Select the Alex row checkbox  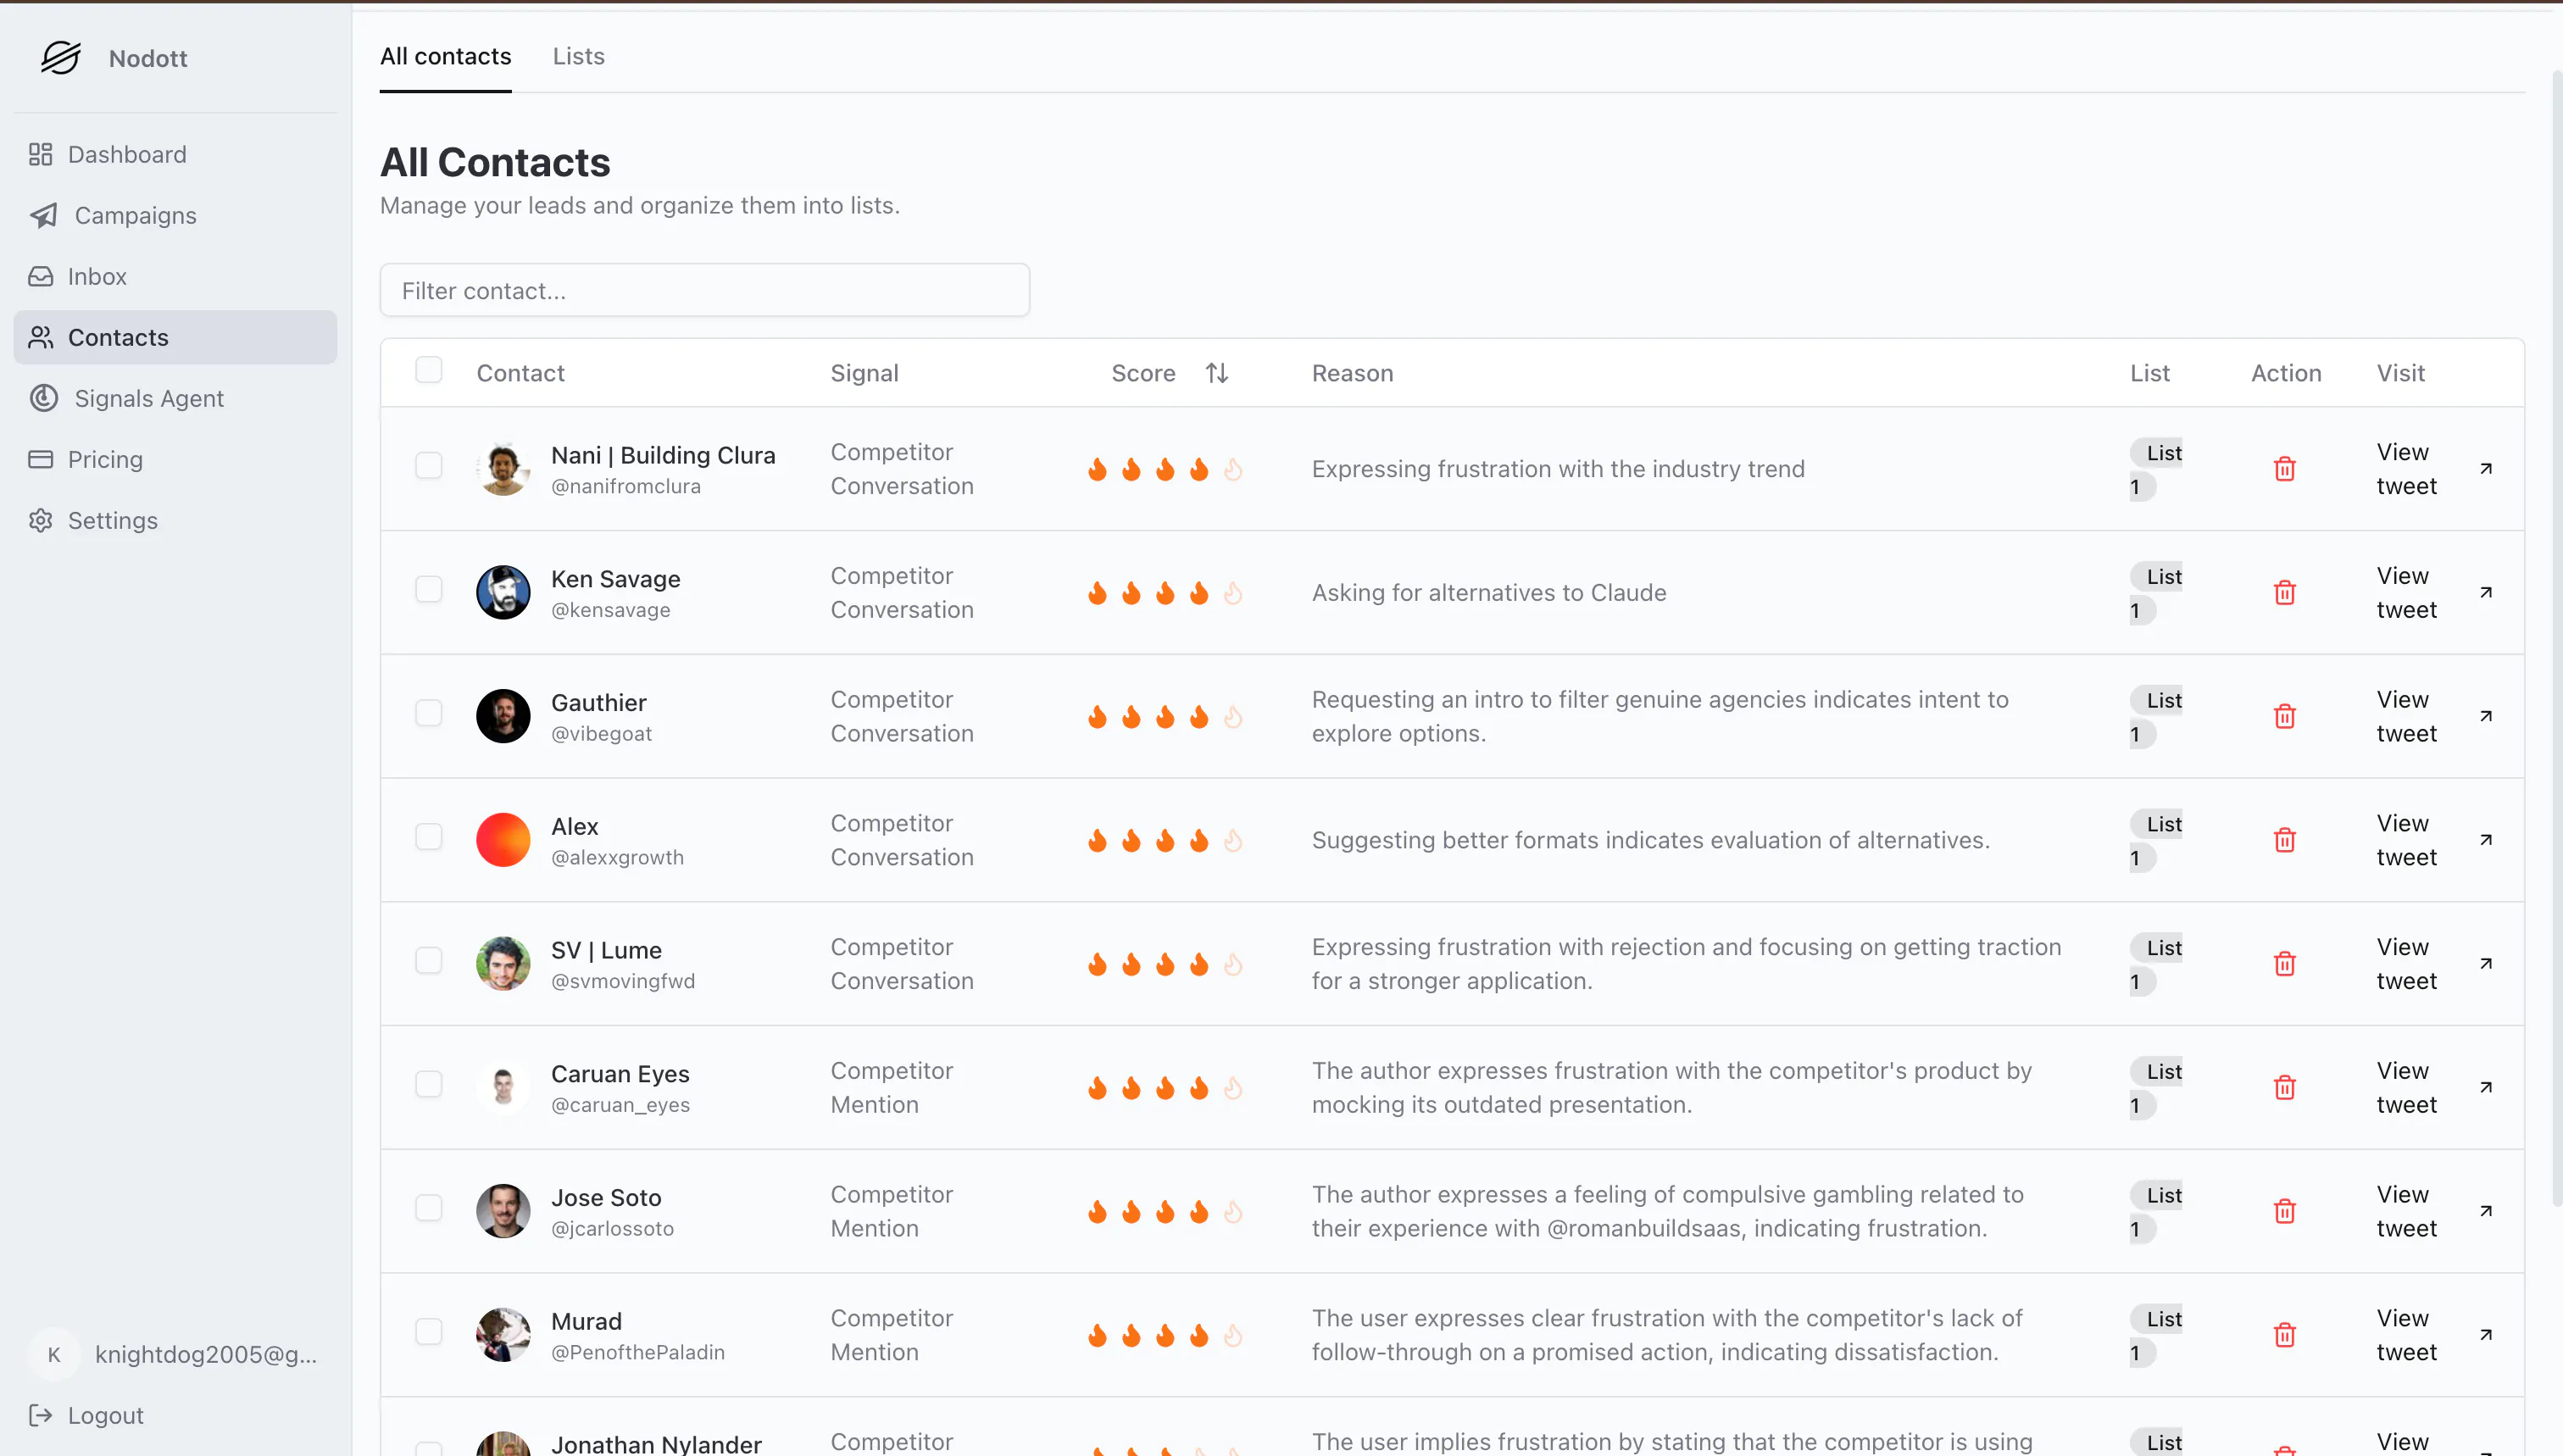coord(429,837)
